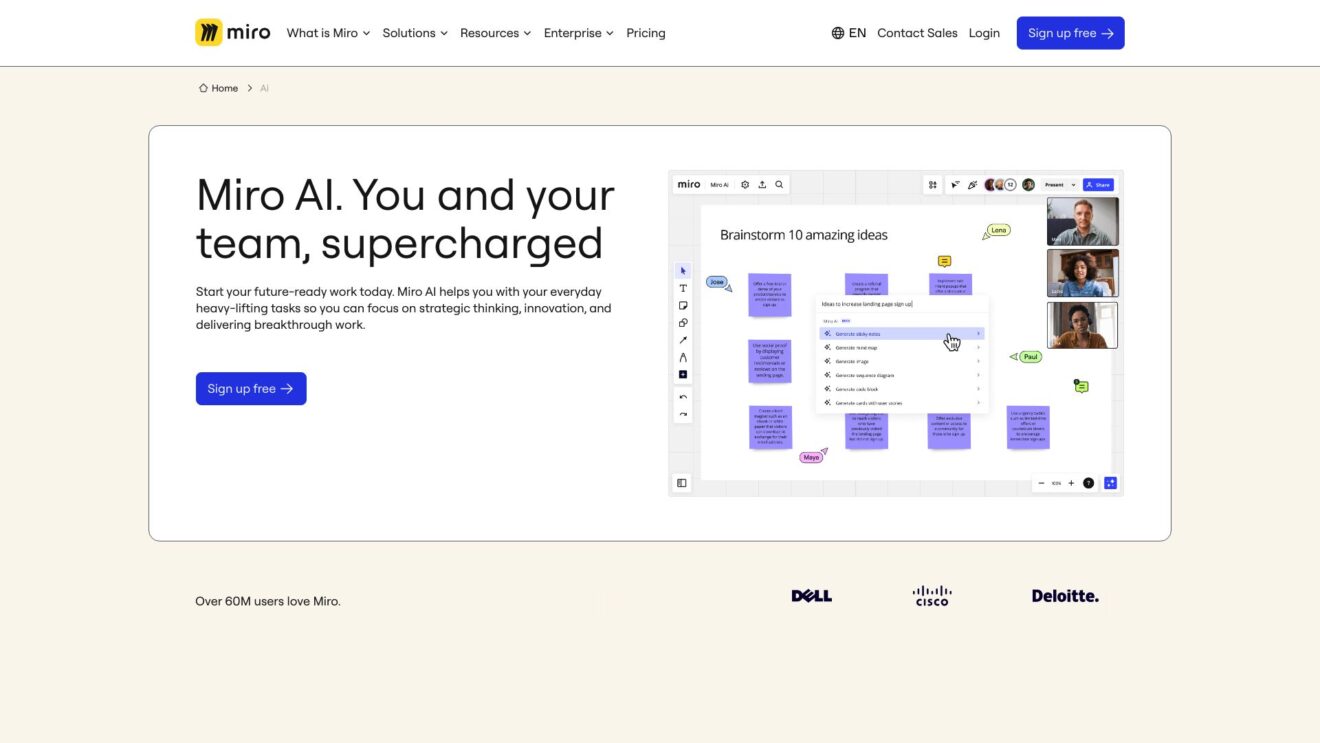Screen dimensions: 1320x743
Task: Click the blue Miro AI sparkle button
Action: pos(1110,483)
